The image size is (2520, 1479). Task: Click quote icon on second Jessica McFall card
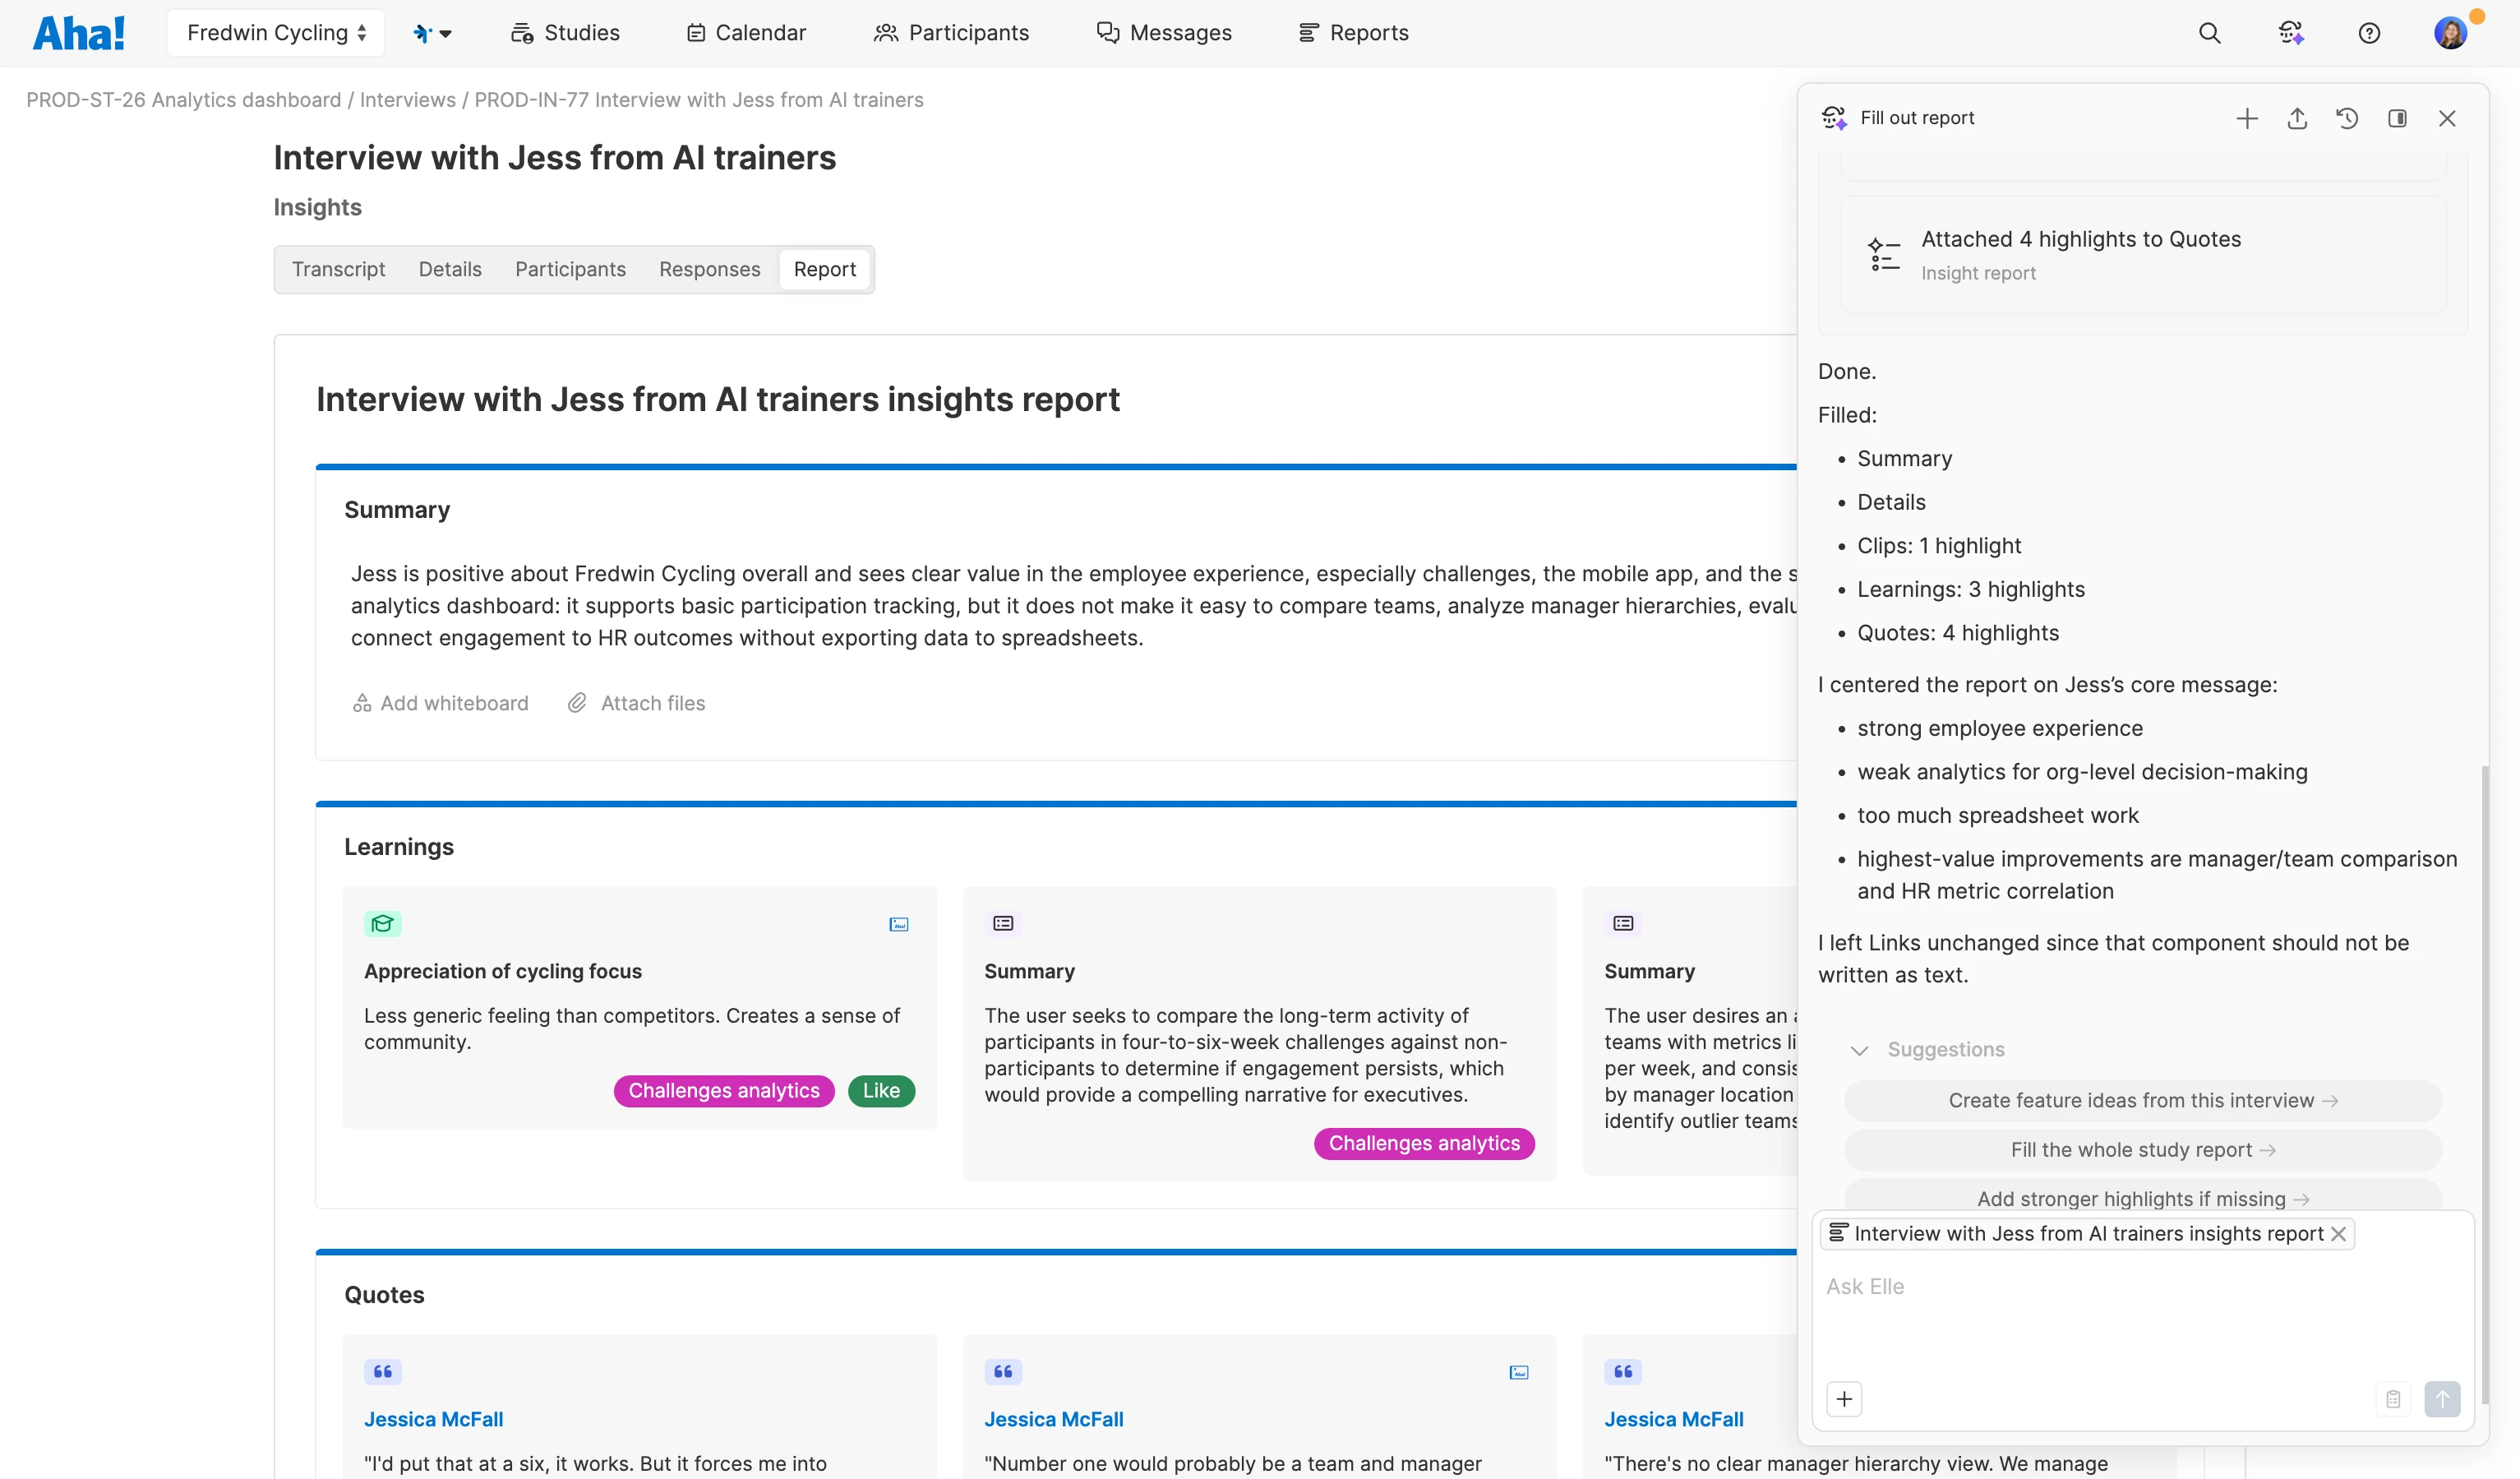point(1003,1371)
